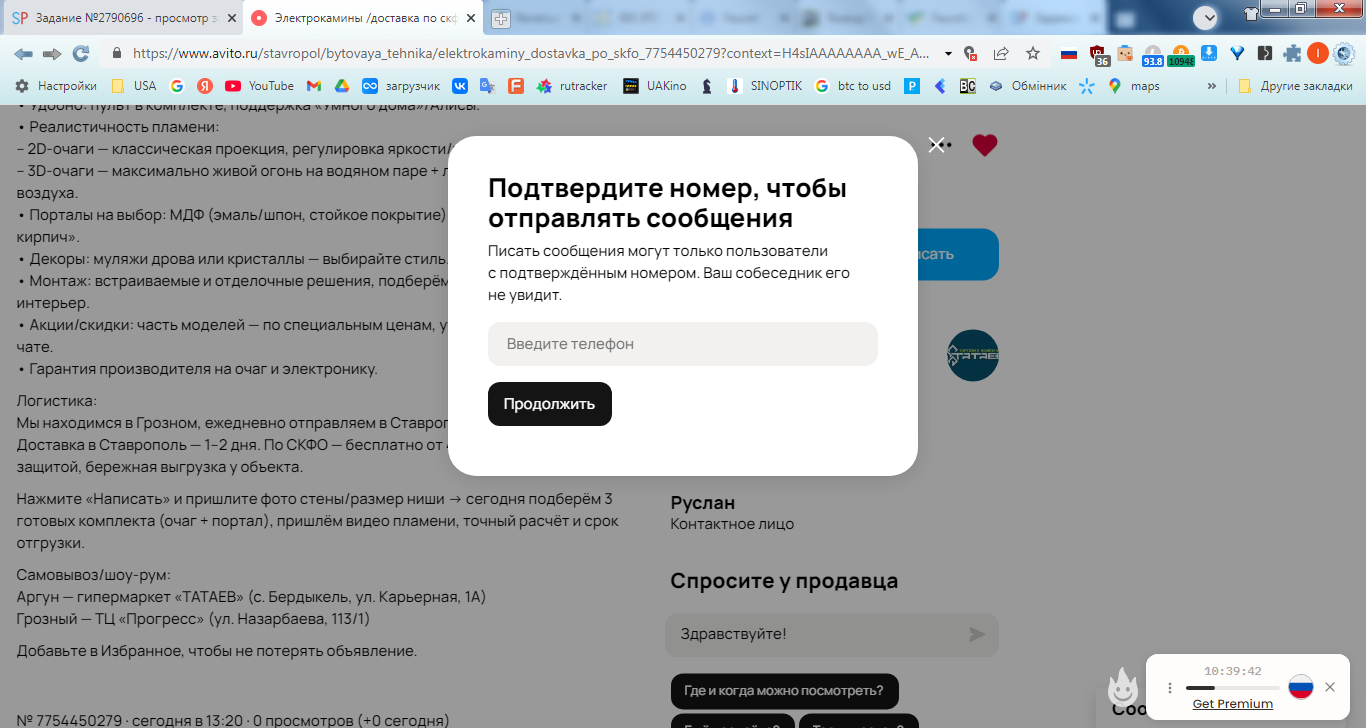
Task: Reload the current page
Action: point(81,53)
